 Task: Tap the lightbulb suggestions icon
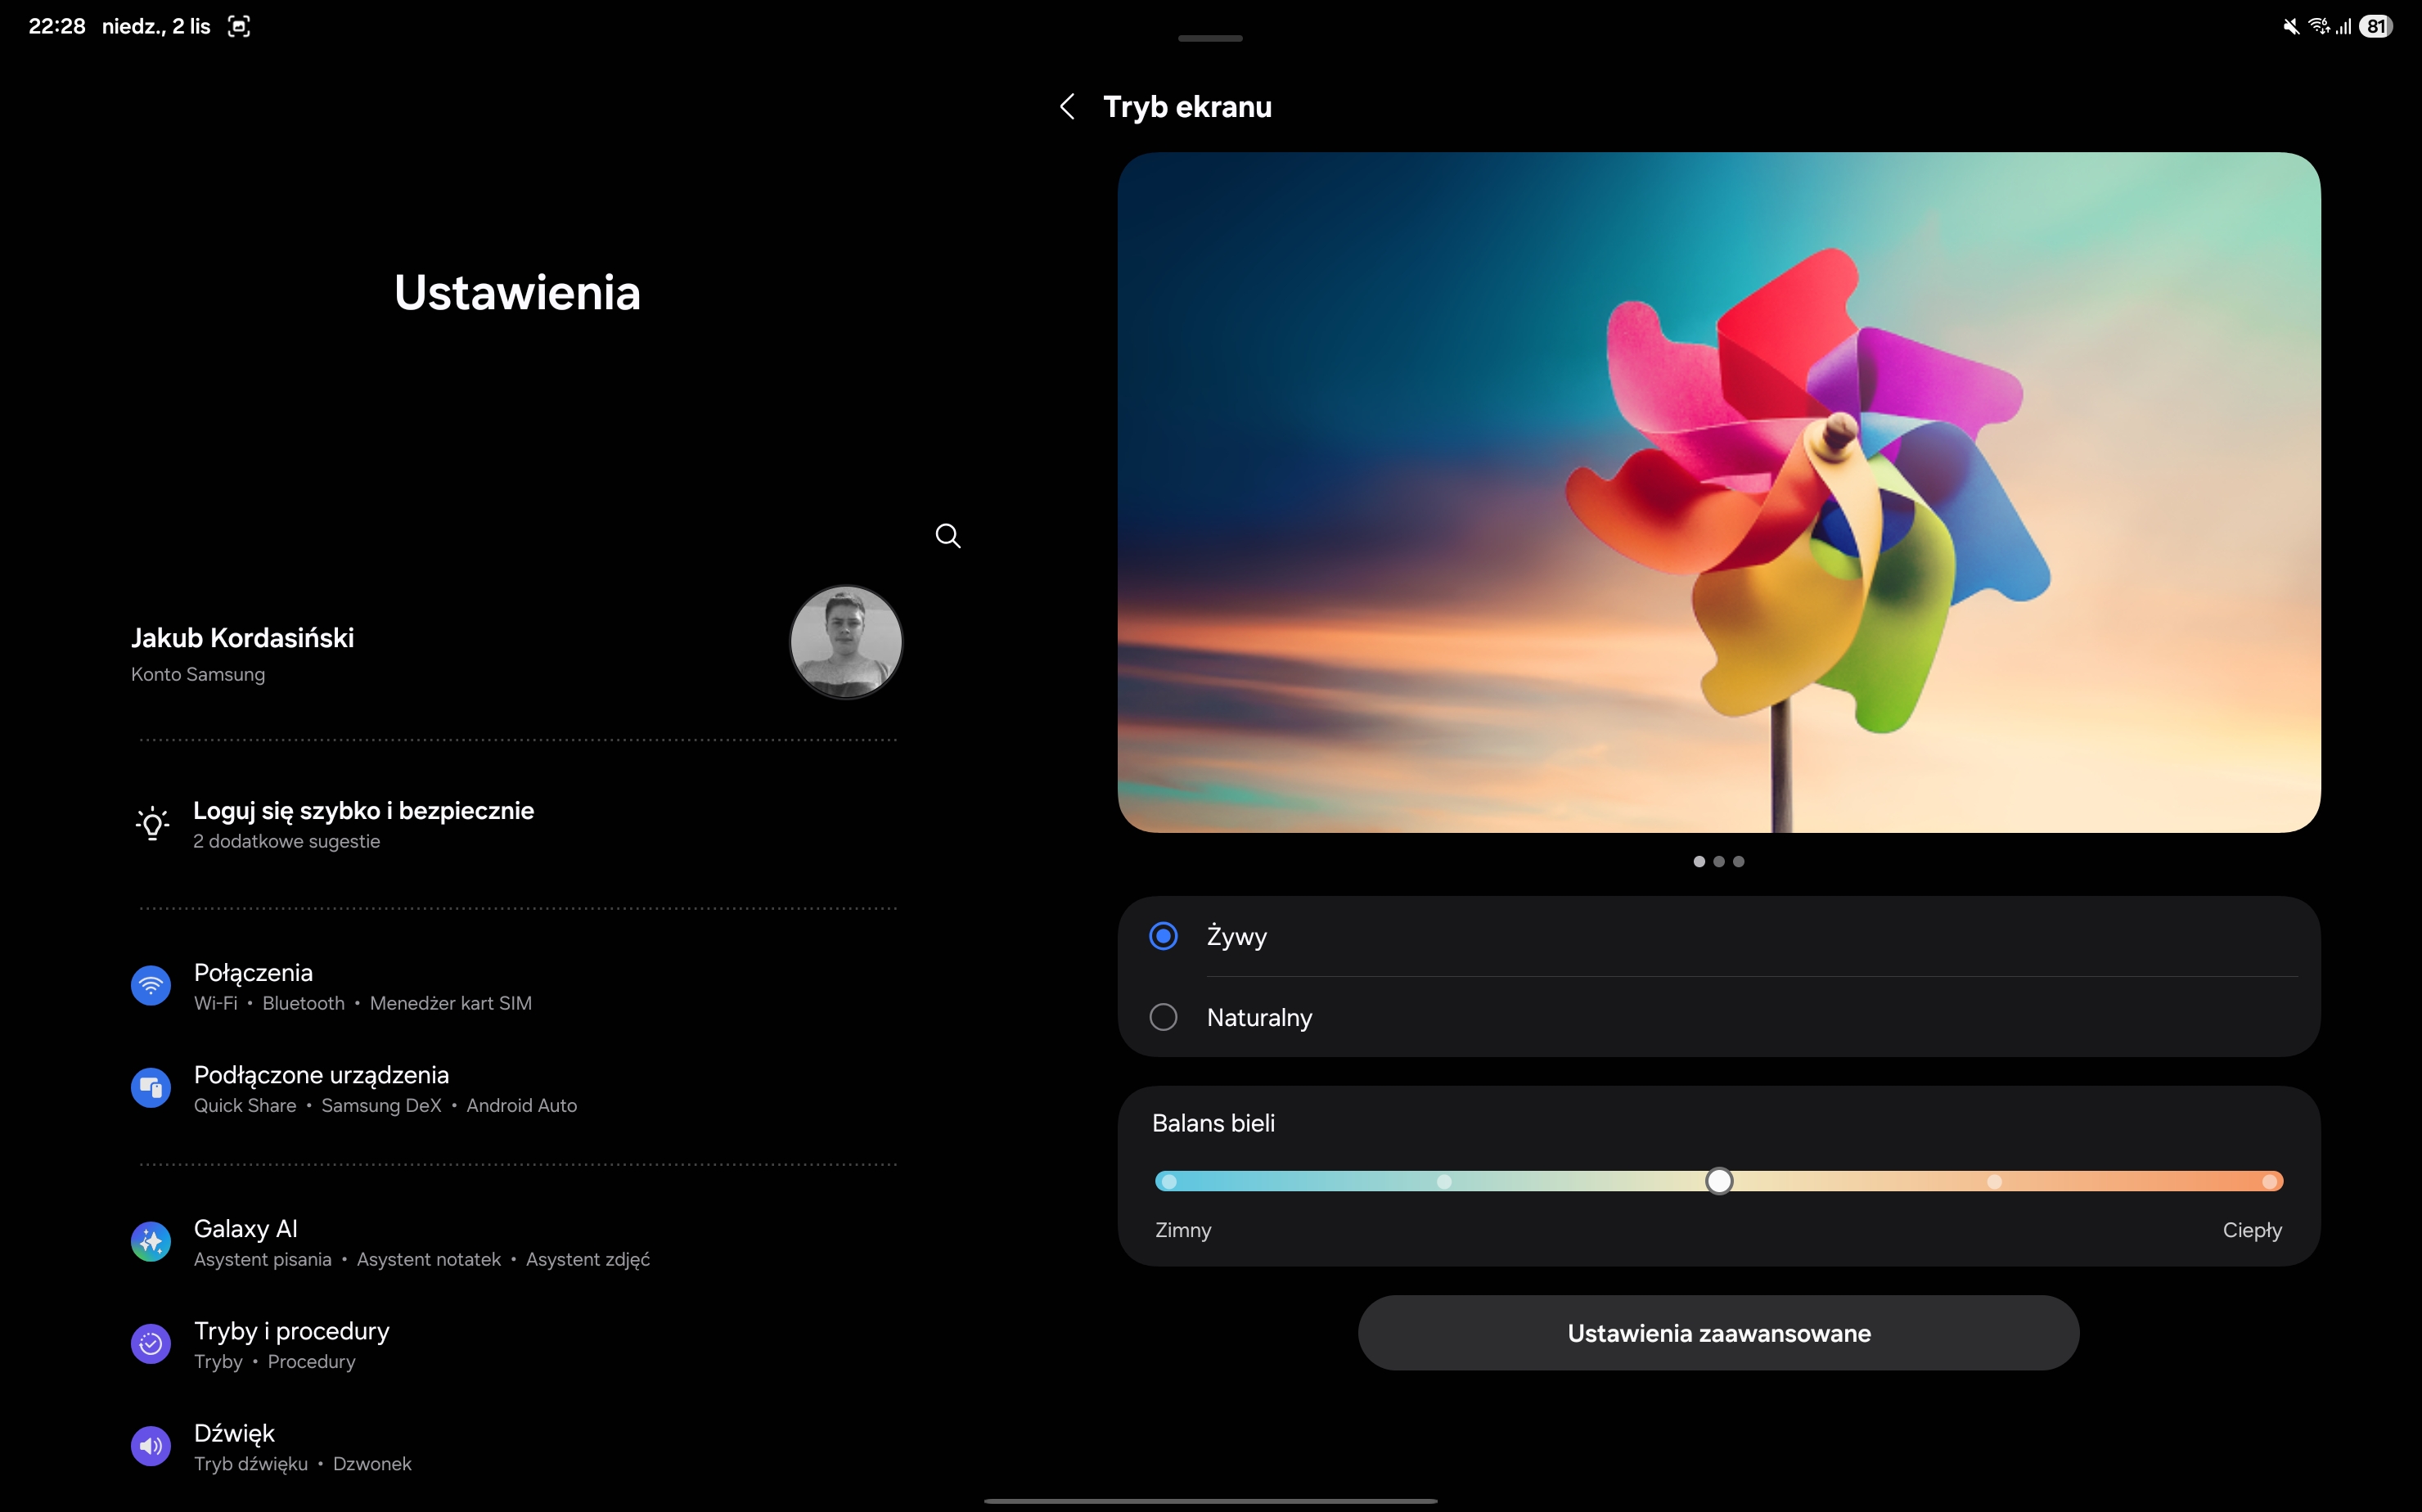152,824
